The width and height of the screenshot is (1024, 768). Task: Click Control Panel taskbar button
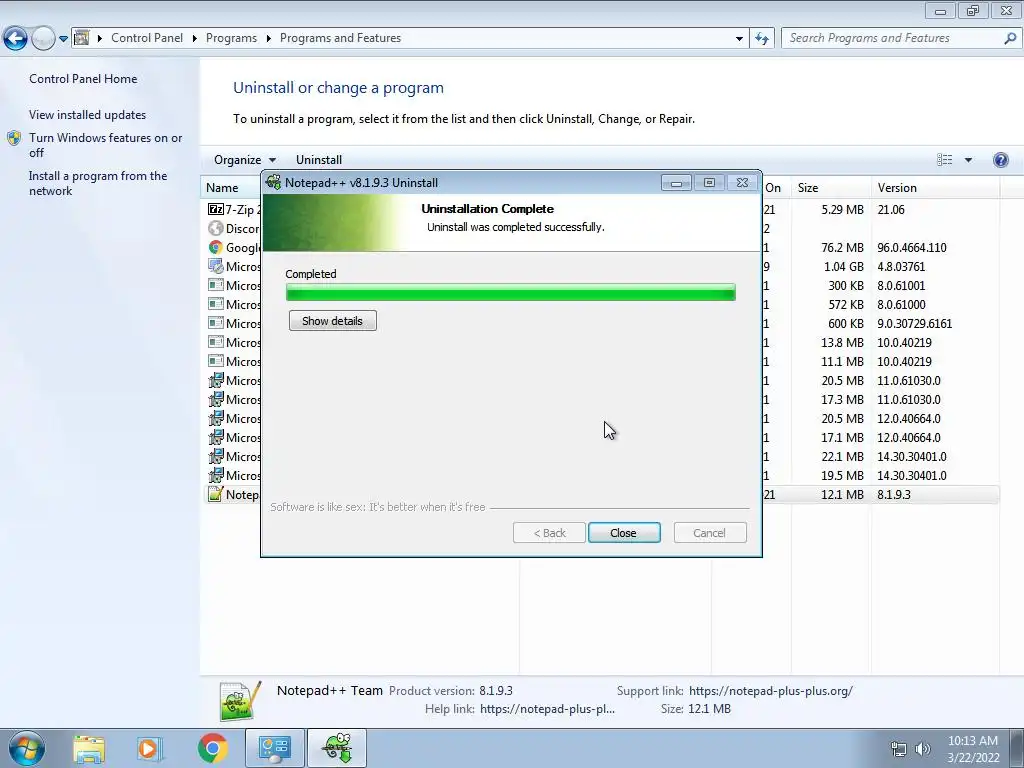274,748
